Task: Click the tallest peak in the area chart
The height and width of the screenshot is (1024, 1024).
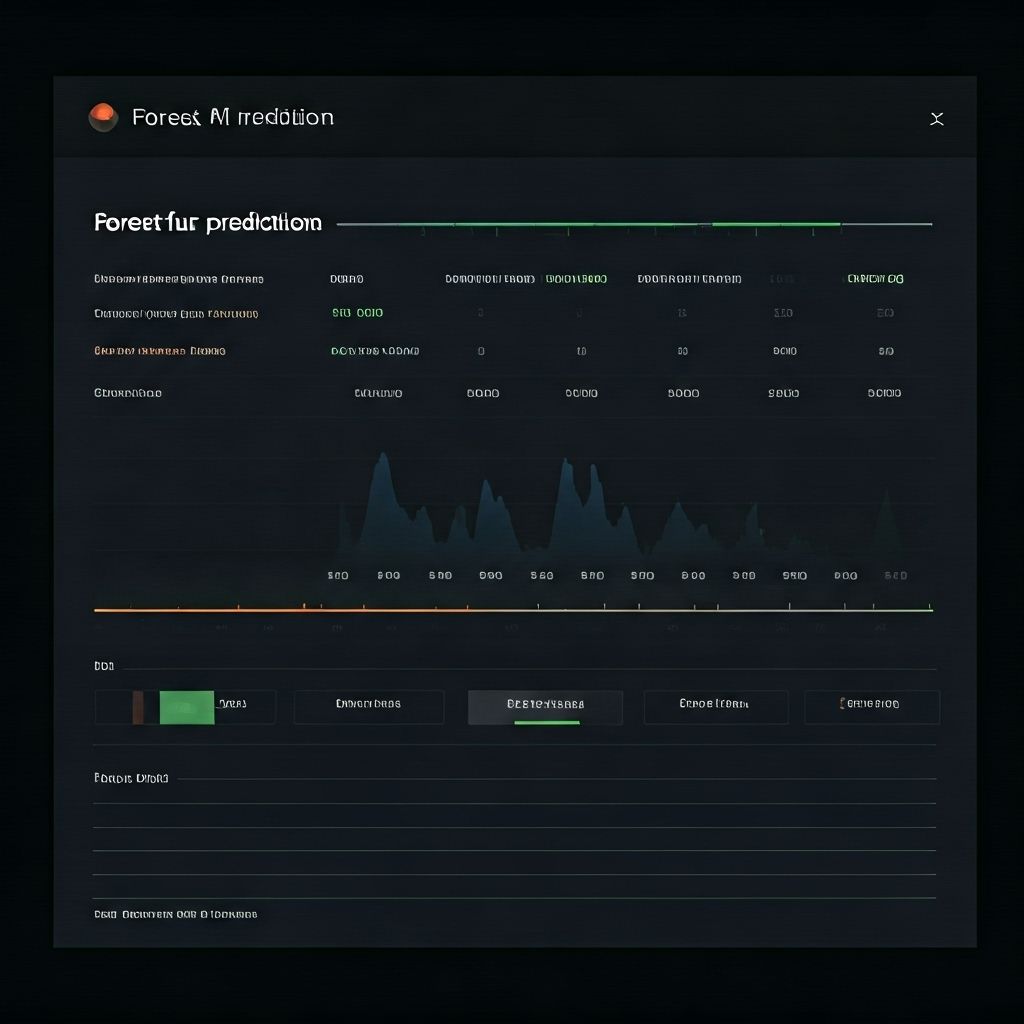Action: coord(381,460)
